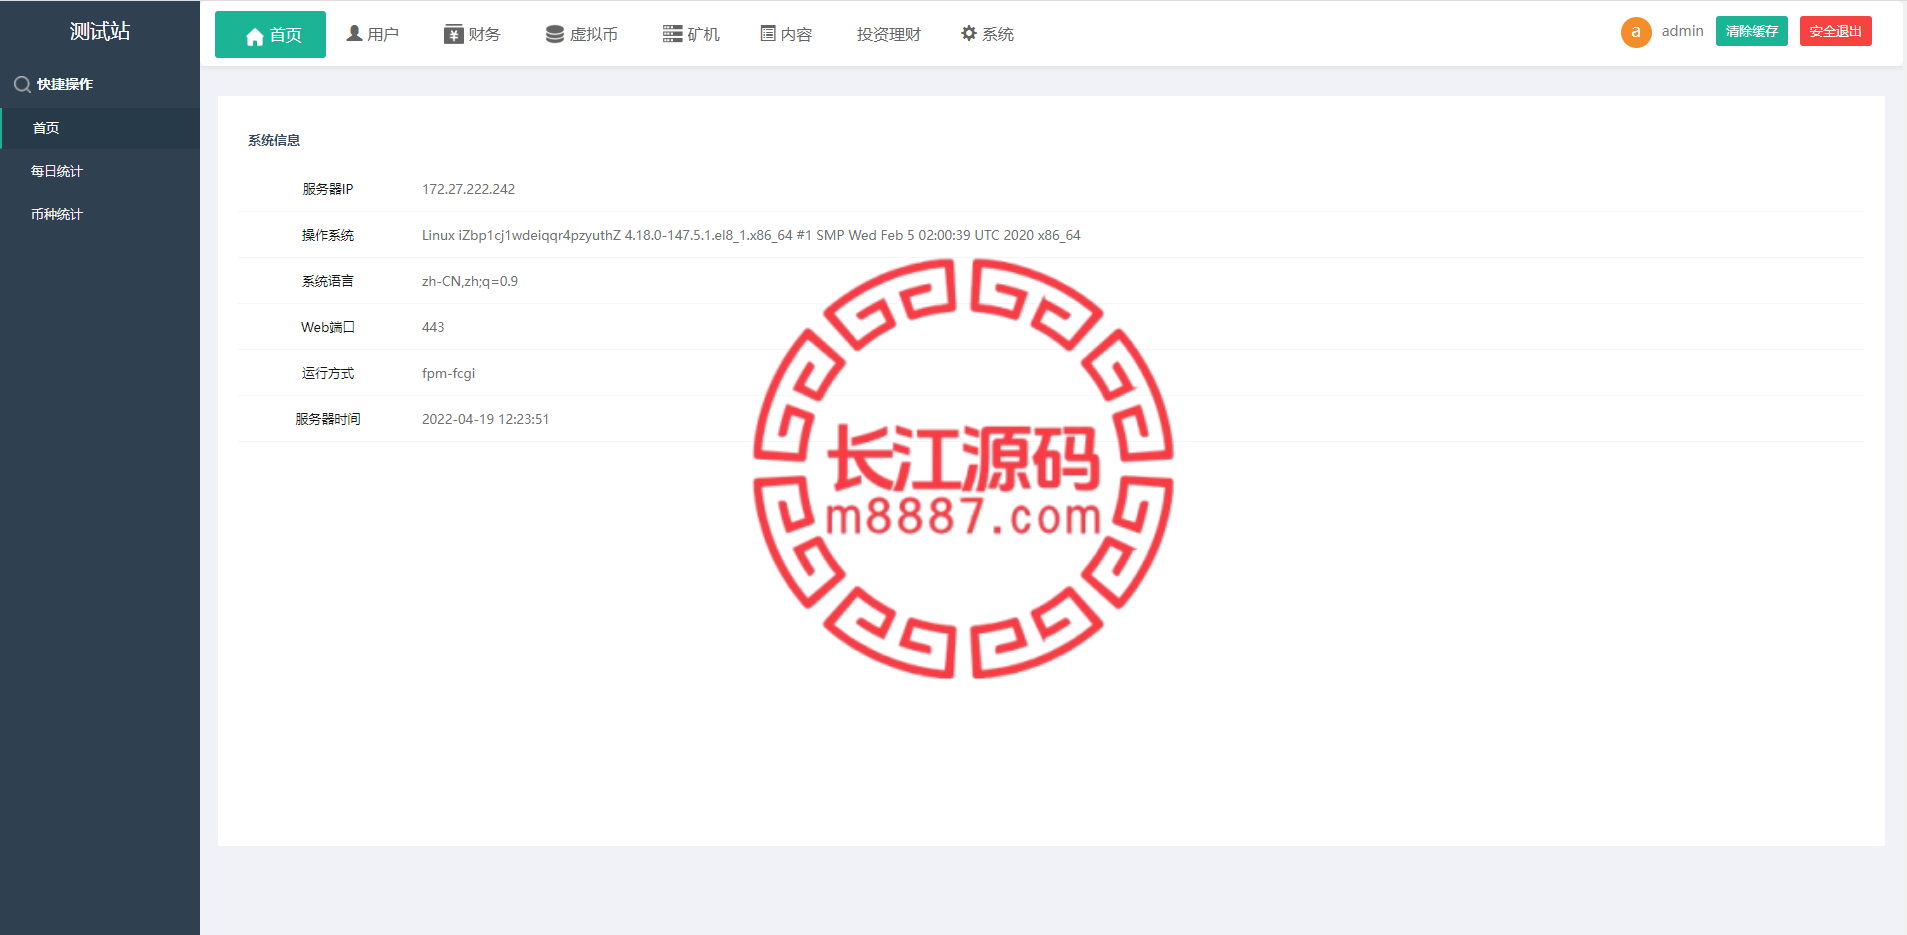Click the home icon in 首页 tab
Viewport: 1907px width, 935px height.
point(255,36)
